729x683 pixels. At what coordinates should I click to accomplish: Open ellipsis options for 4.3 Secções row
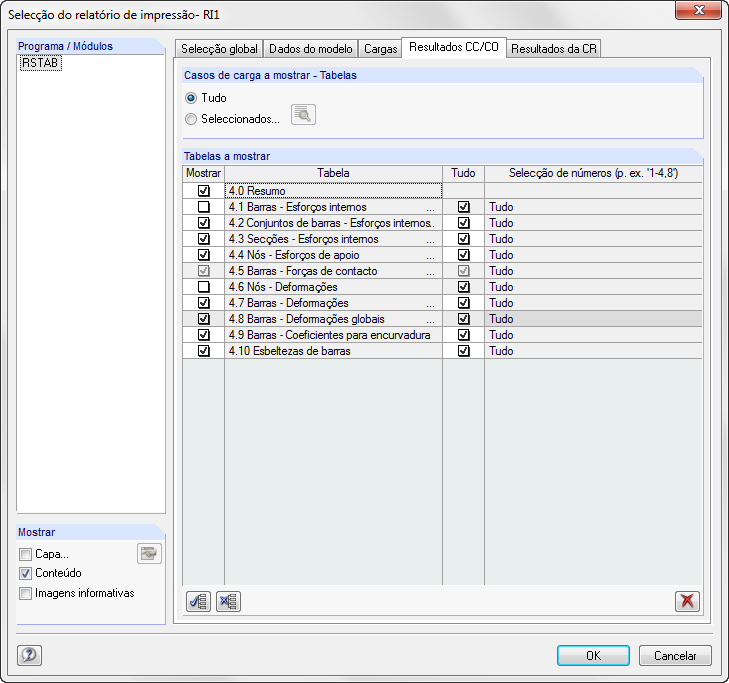click(431, 239)
